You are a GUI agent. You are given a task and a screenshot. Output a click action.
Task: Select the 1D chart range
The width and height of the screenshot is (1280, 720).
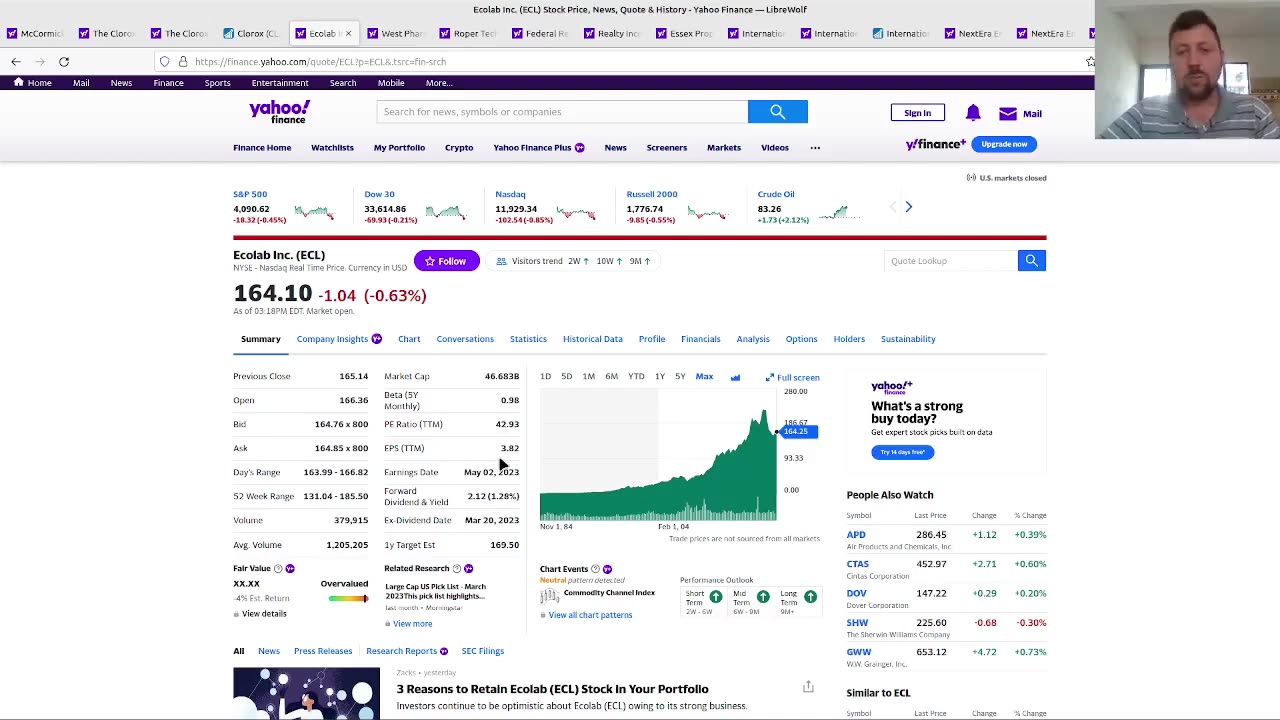545,377
